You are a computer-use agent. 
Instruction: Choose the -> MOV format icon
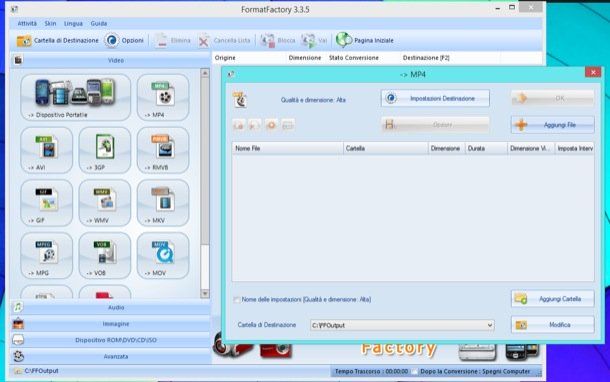[x=163, y=256]
